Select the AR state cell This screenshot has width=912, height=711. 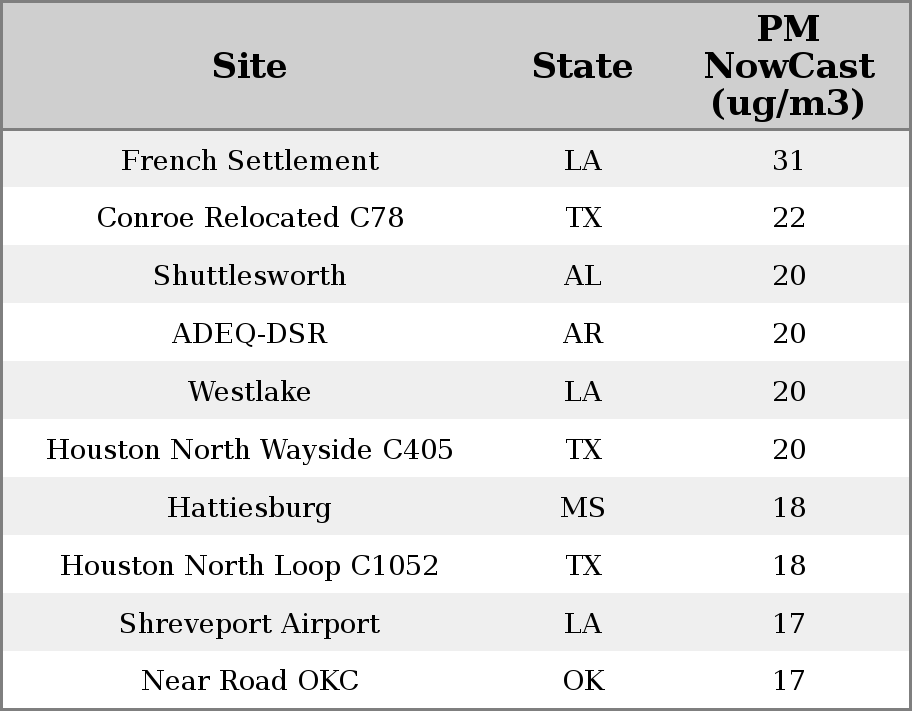[582, 334]
